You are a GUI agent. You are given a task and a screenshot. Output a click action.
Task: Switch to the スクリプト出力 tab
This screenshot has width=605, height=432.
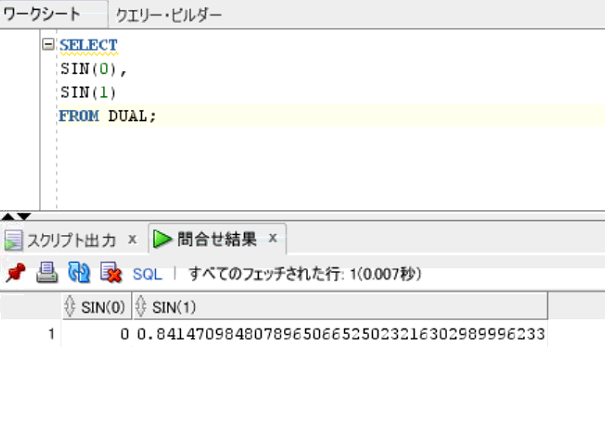pyautogui.click(x=70, y=240)
